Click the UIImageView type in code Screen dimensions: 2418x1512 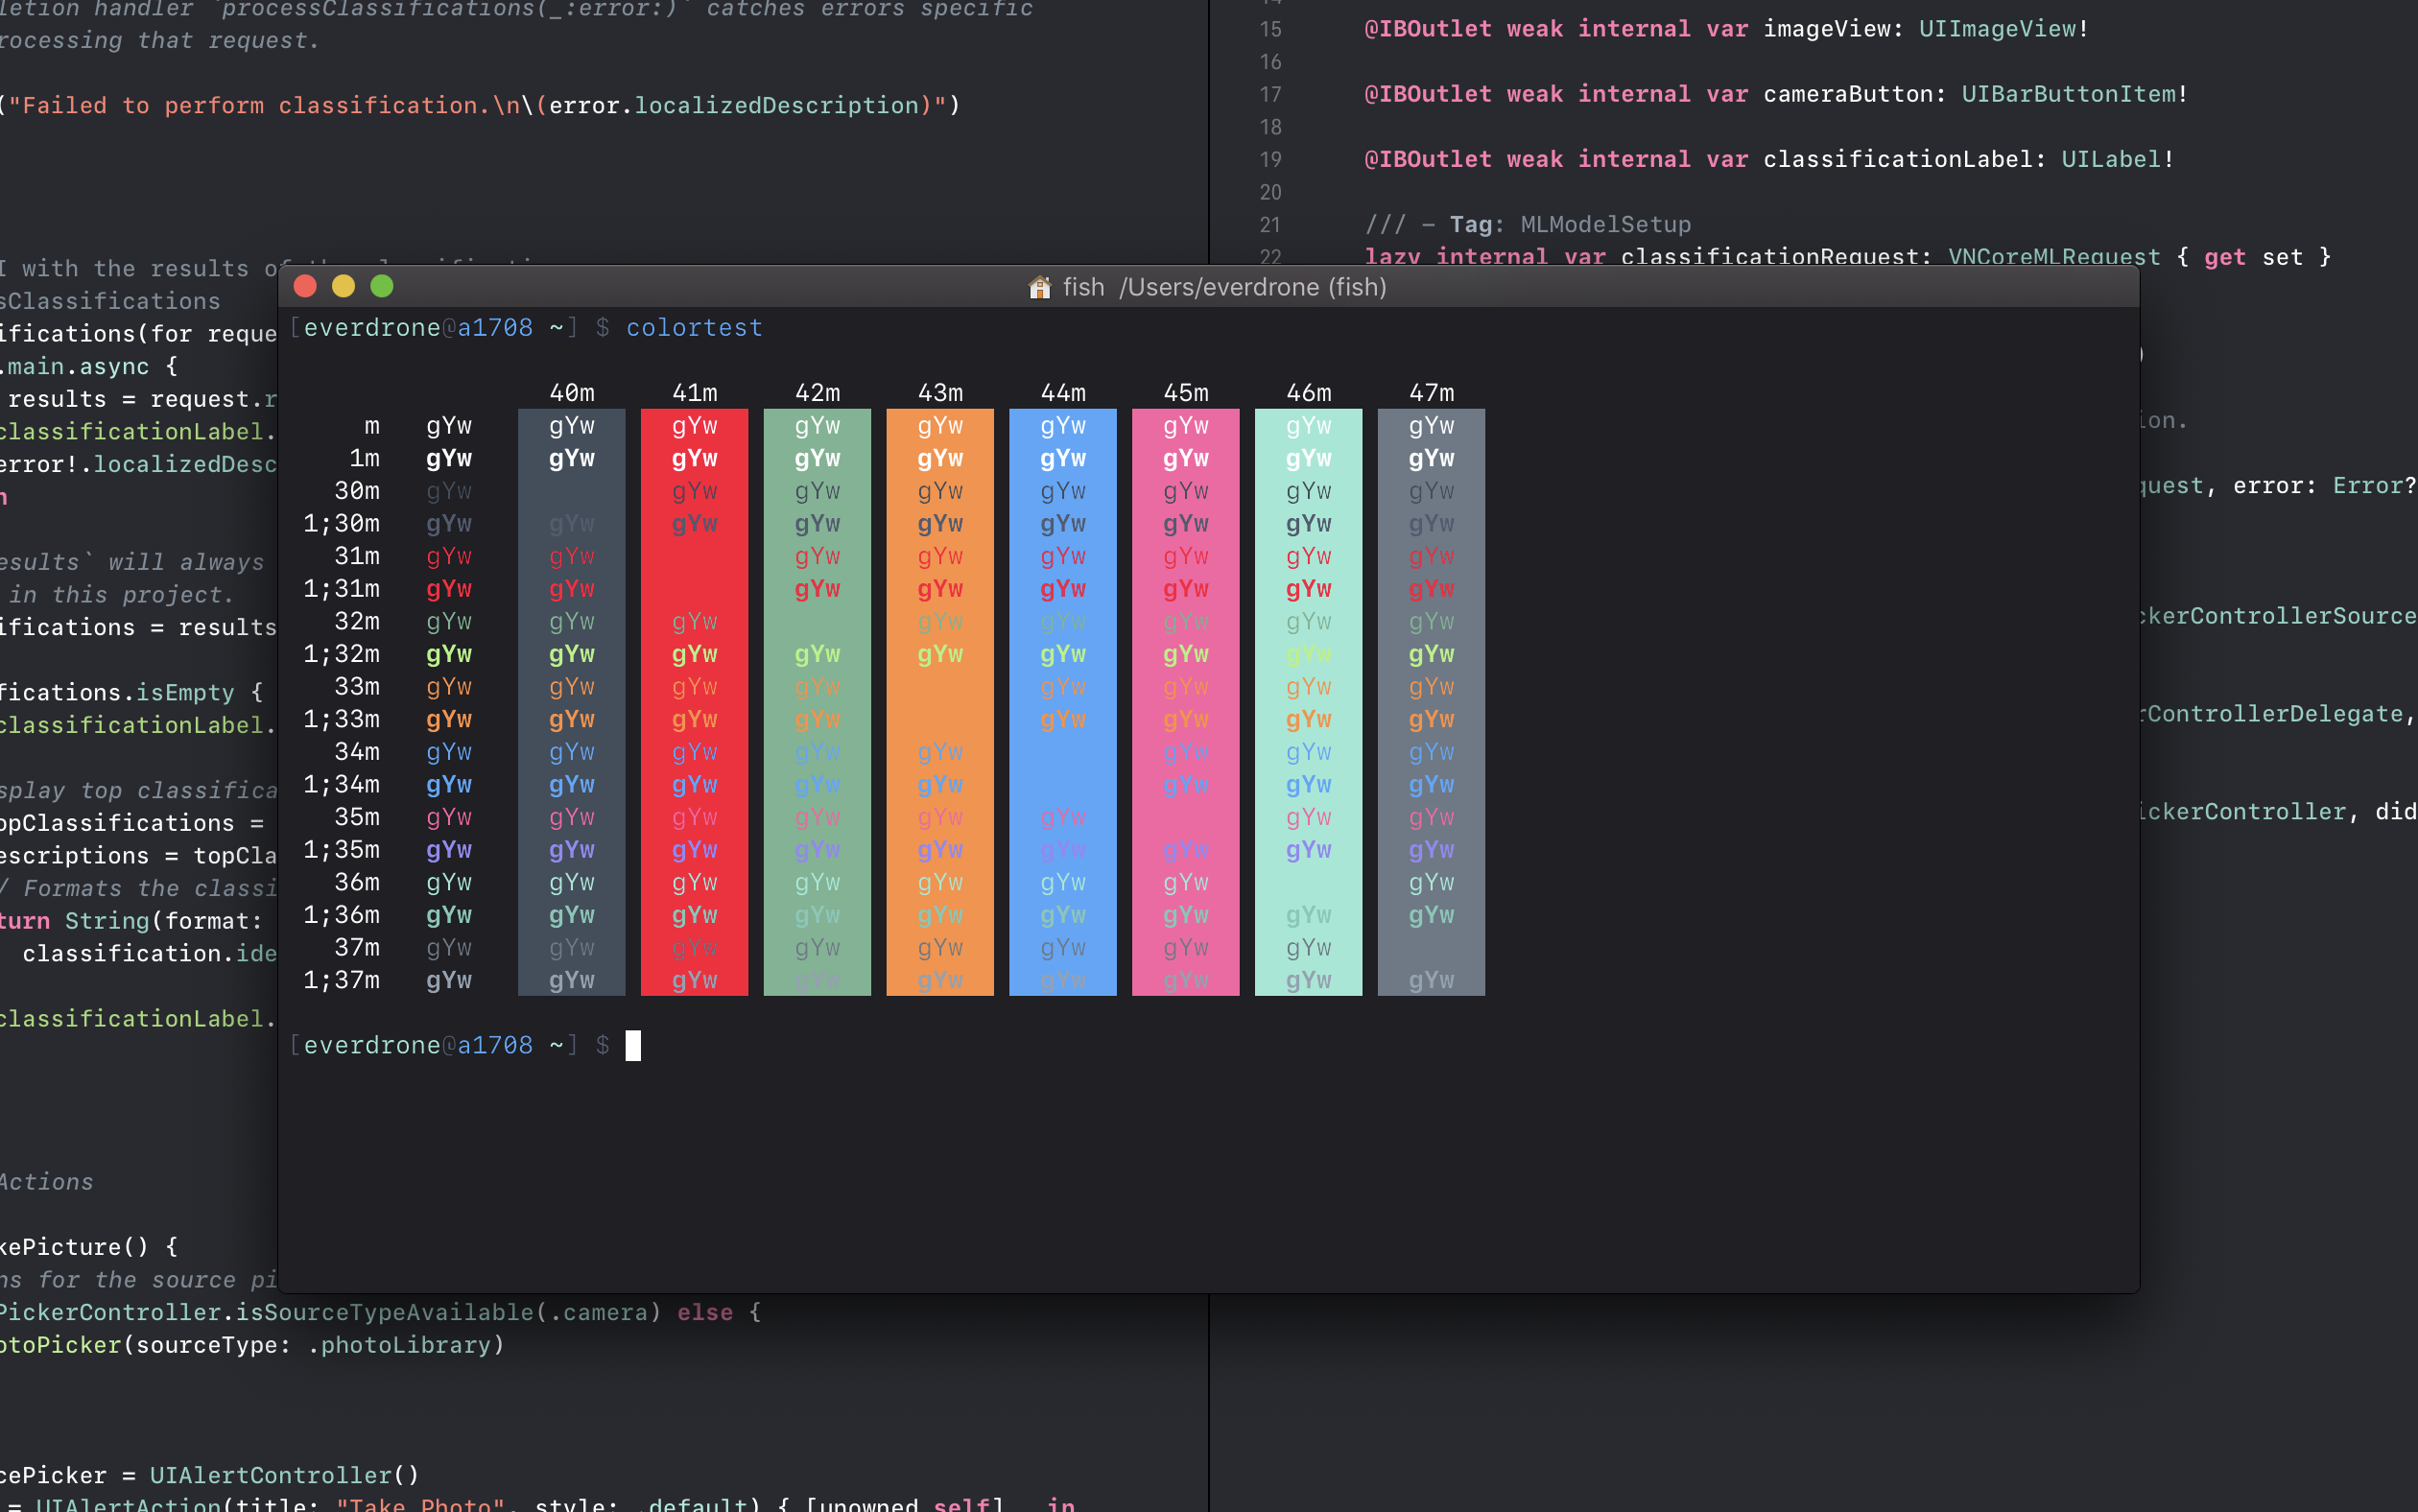tap(1997, 29)
